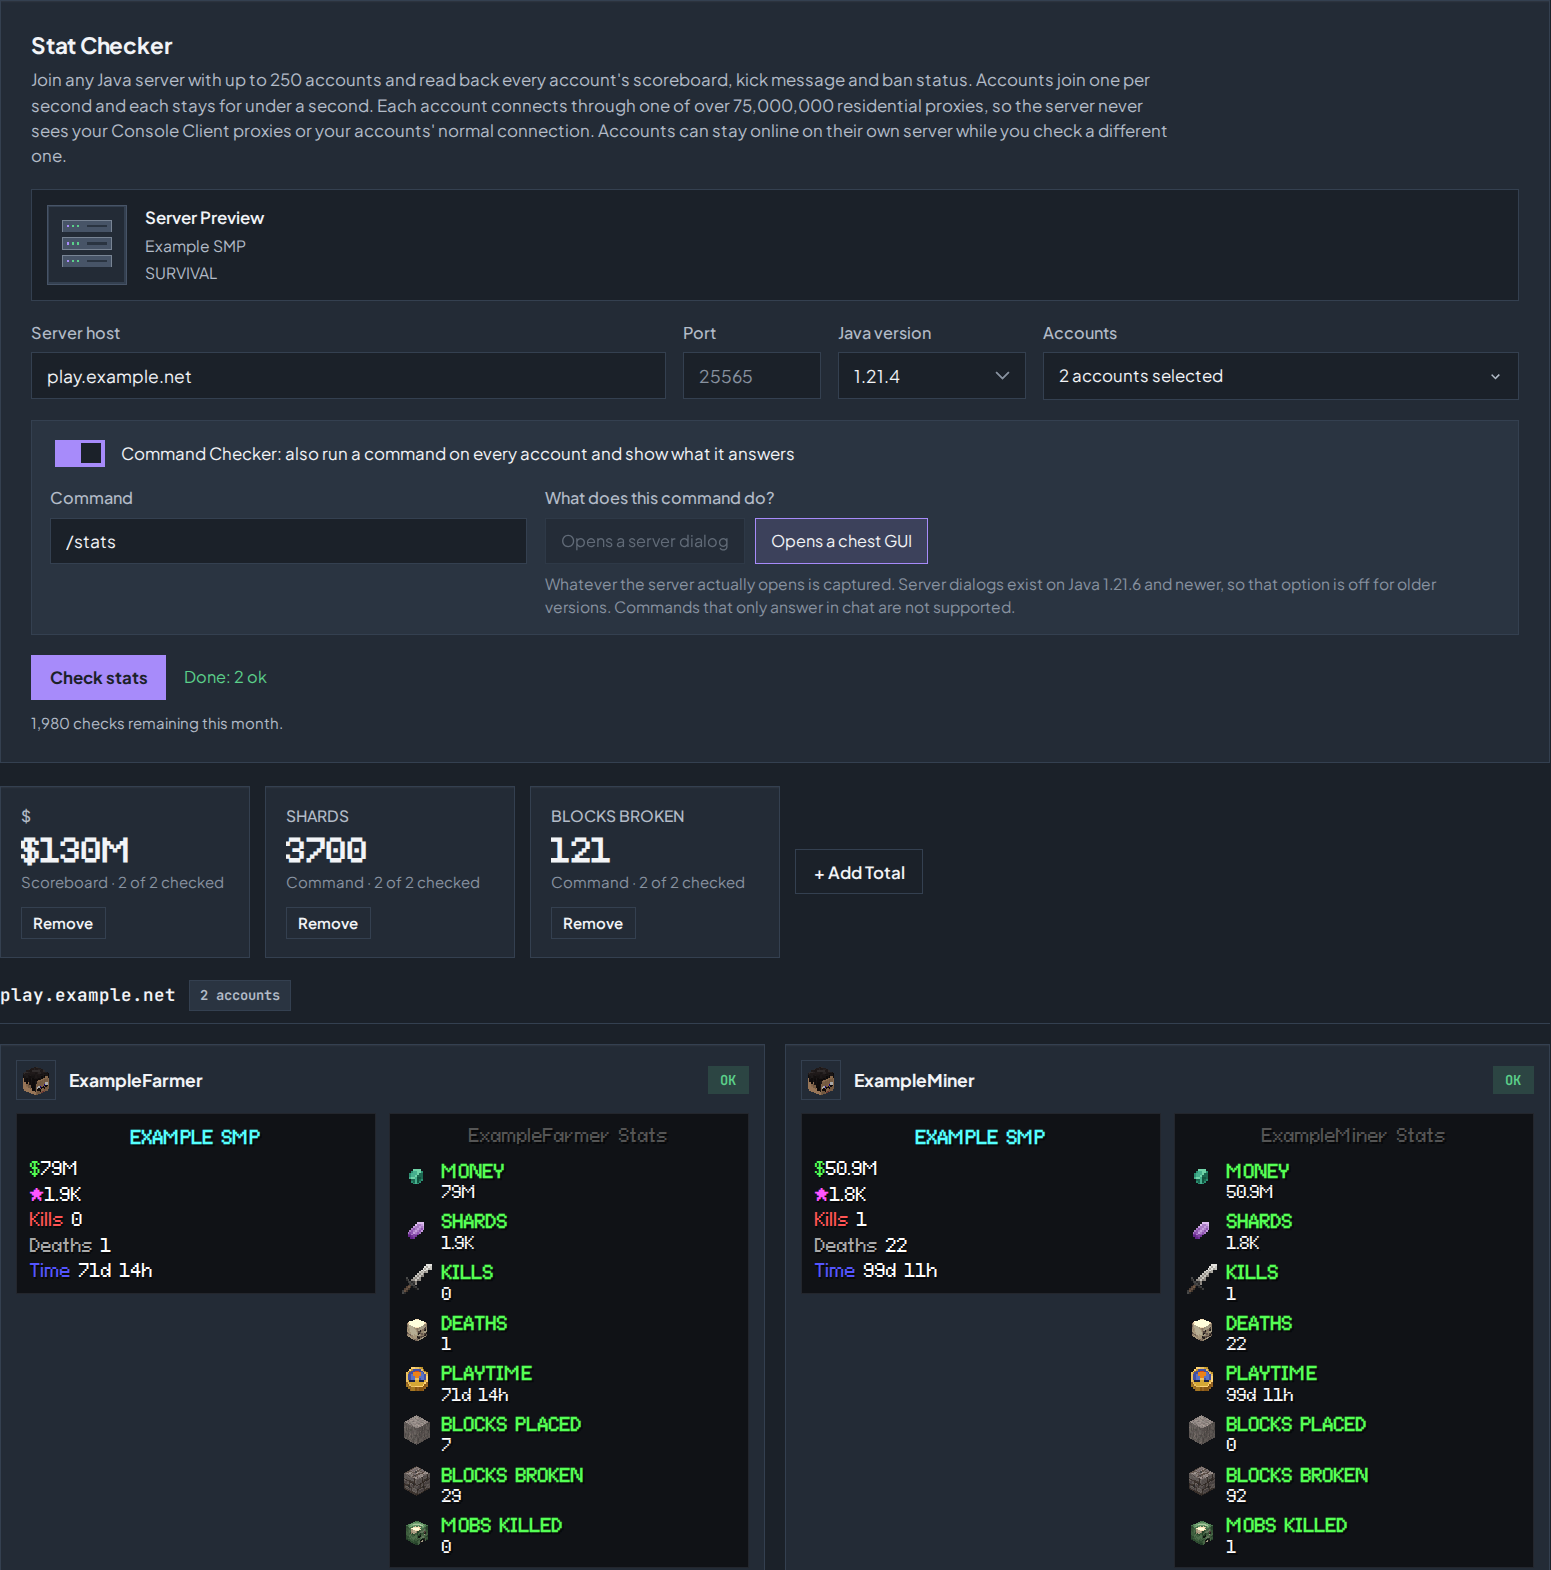Toggle the Command Checker switch
The height and width of the screenshot is (1570, 1551).
(80, 453)
